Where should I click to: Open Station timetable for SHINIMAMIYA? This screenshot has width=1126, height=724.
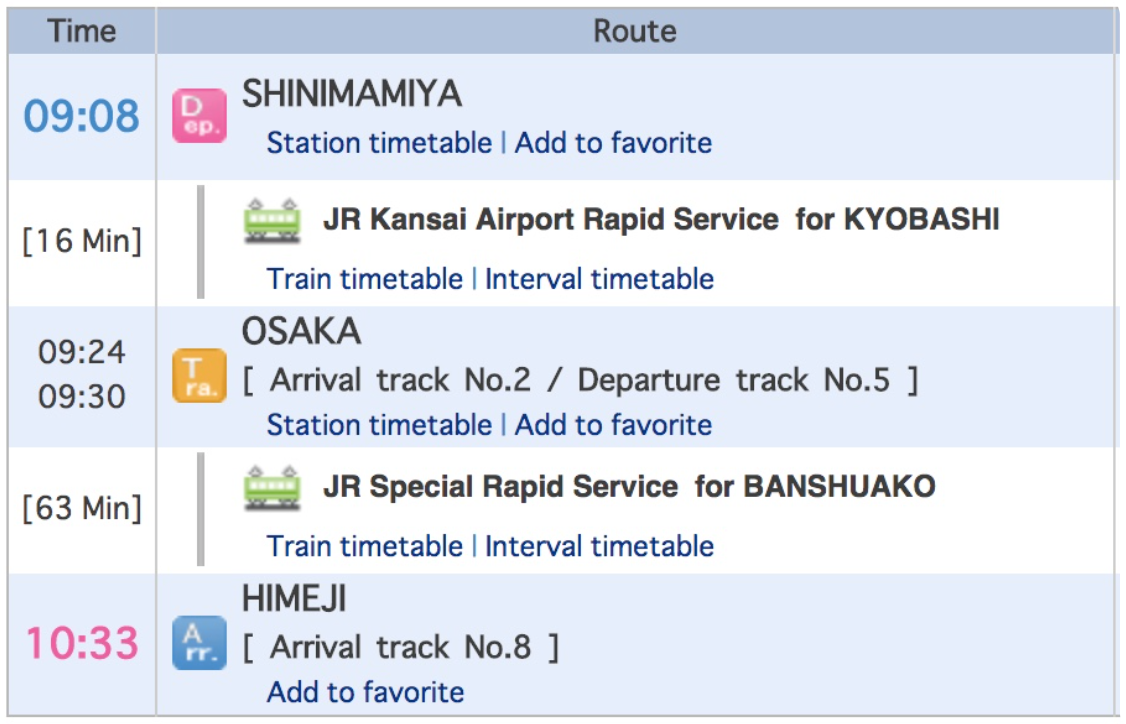pos(379,143)
